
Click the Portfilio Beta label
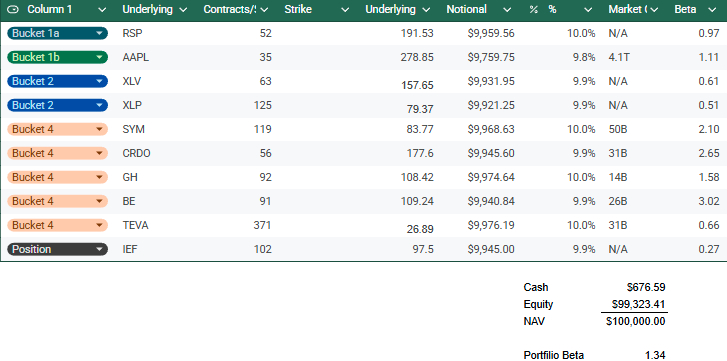554,355
